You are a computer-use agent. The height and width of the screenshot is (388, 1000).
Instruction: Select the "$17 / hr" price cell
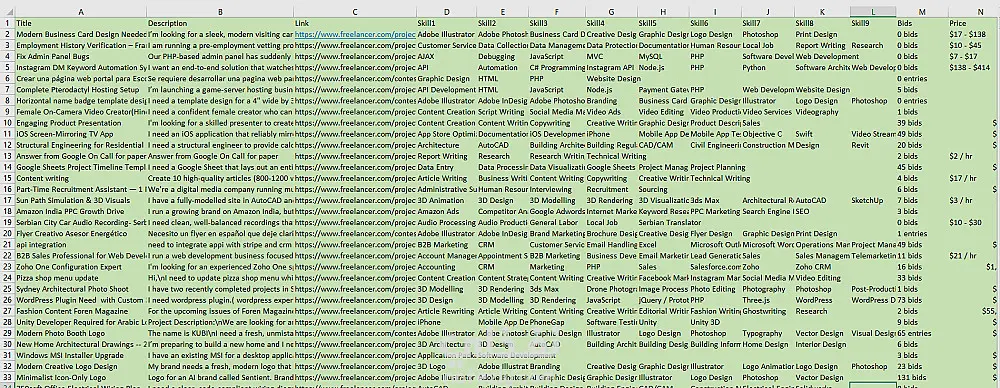coord(973,179)
